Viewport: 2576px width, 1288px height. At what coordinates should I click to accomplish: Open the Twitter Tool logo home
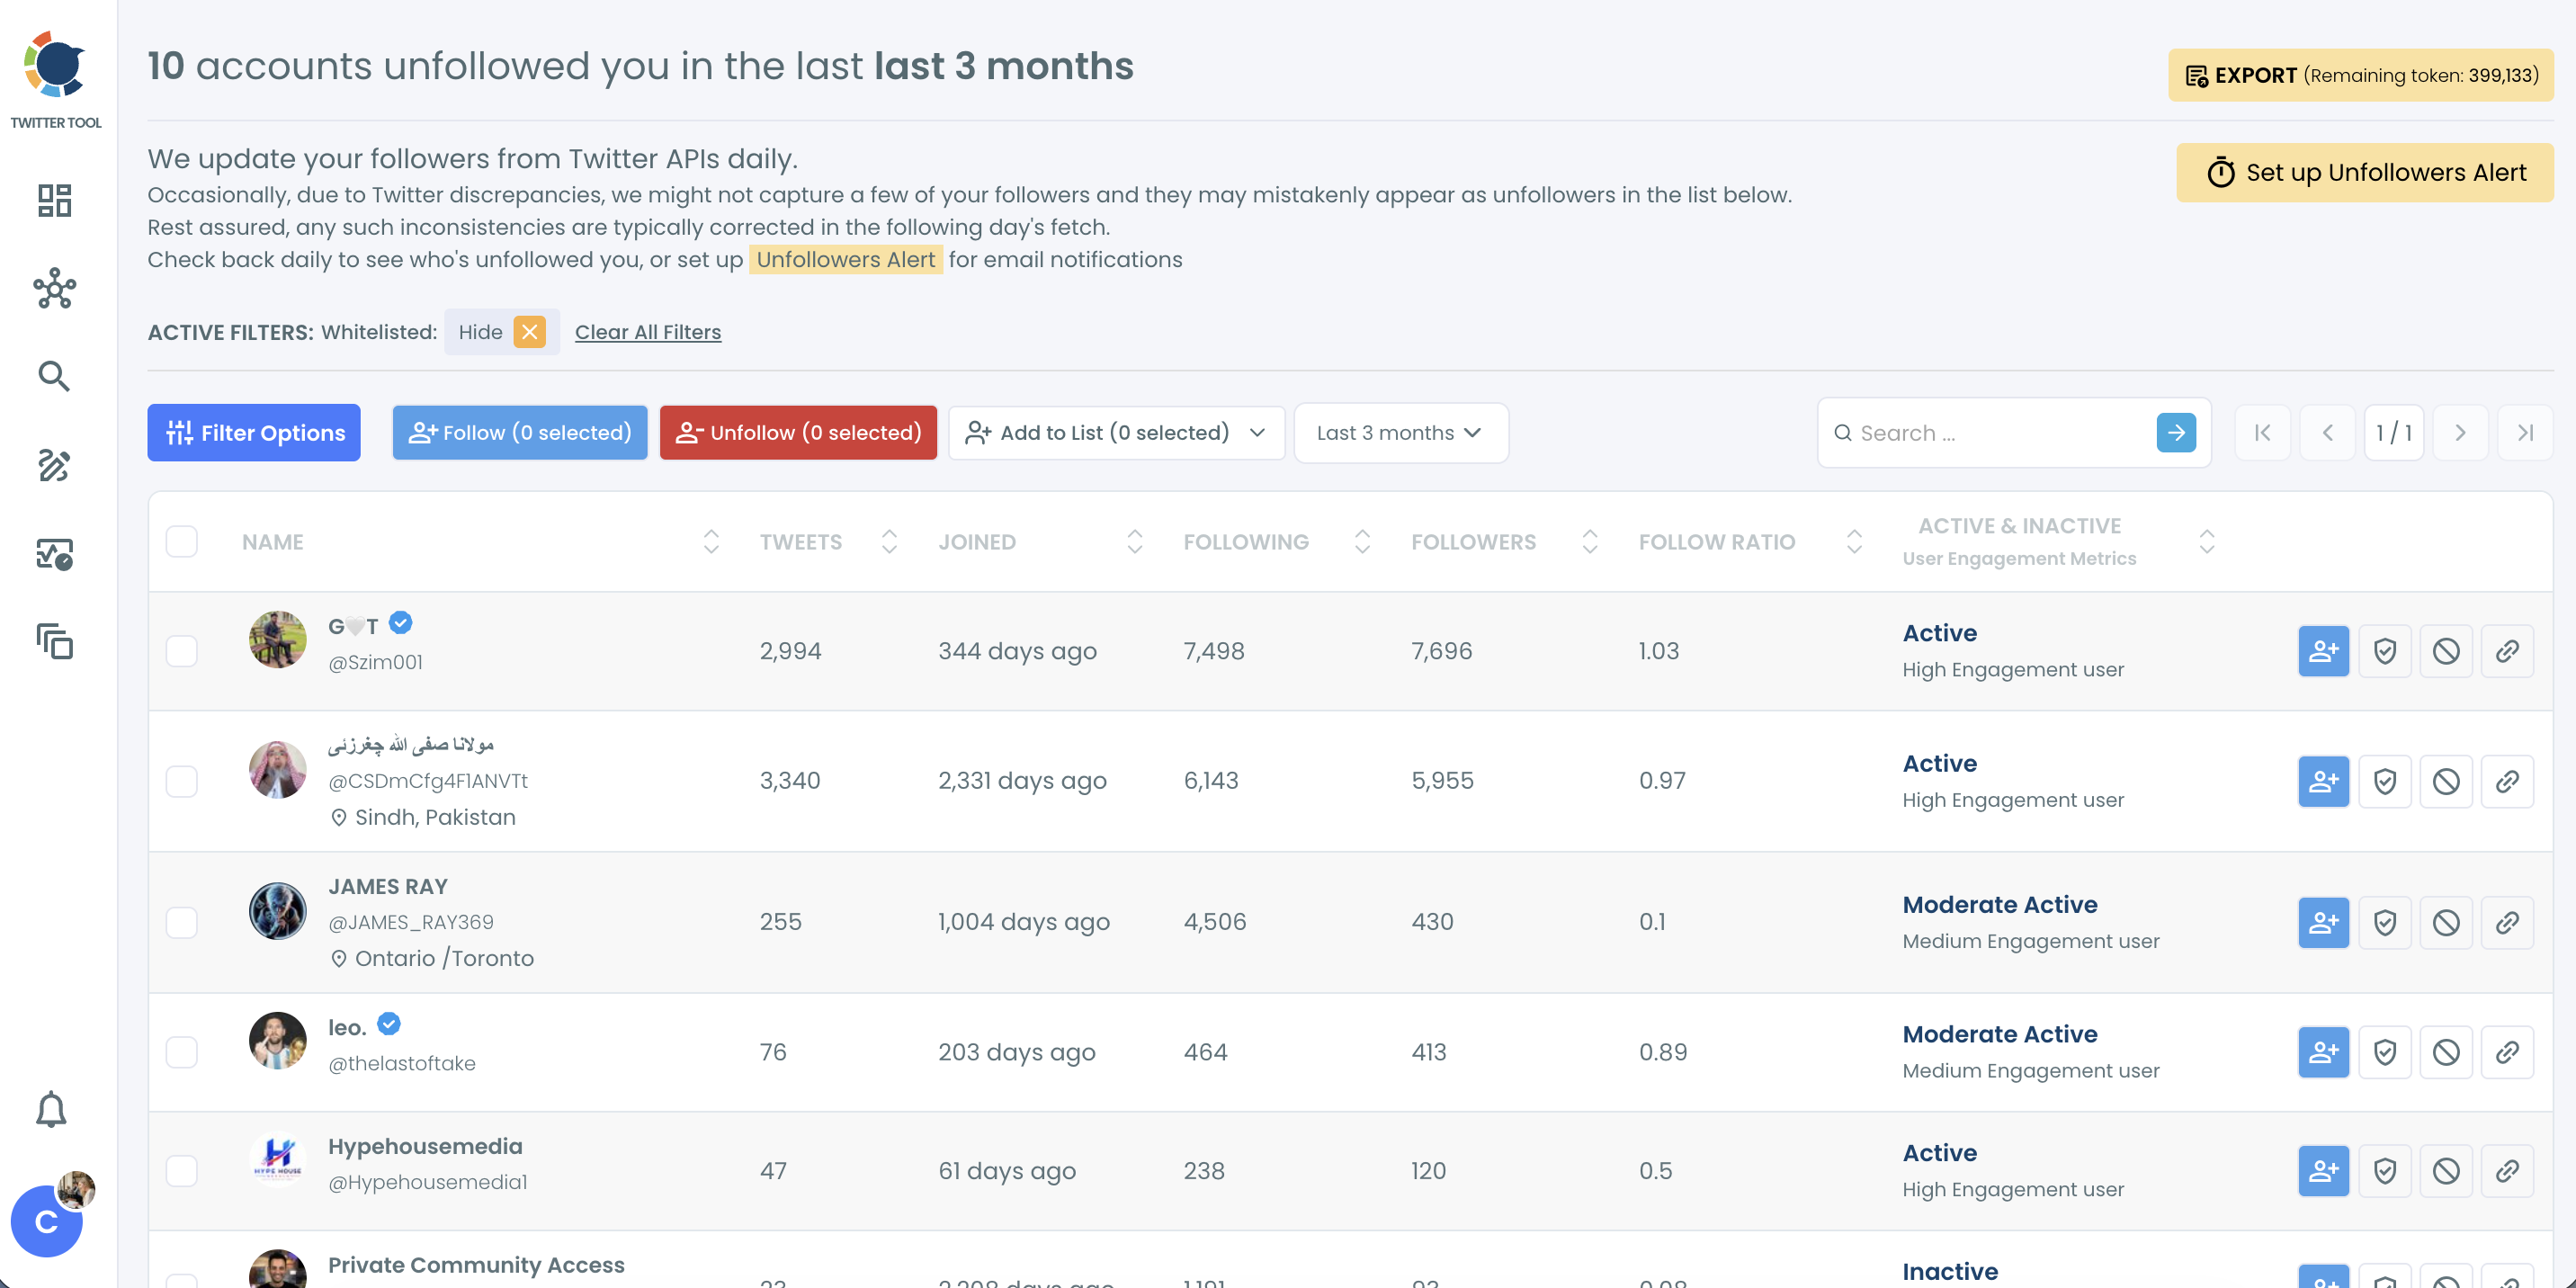coord(56,80)
